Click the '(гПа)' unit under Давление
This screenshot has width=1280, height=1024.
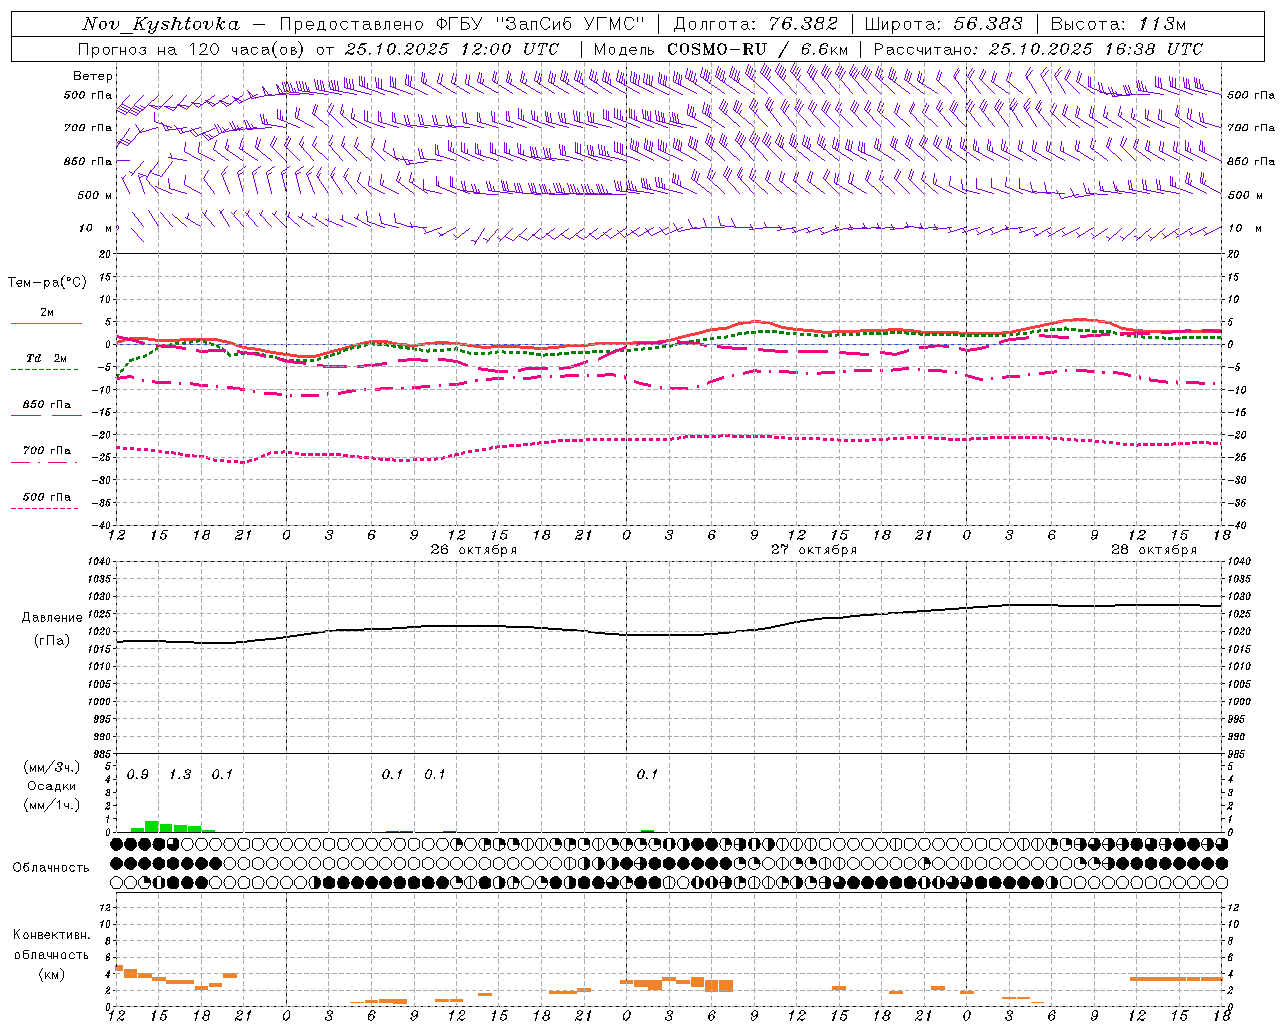pyautogui.click(x=52, y=641)
